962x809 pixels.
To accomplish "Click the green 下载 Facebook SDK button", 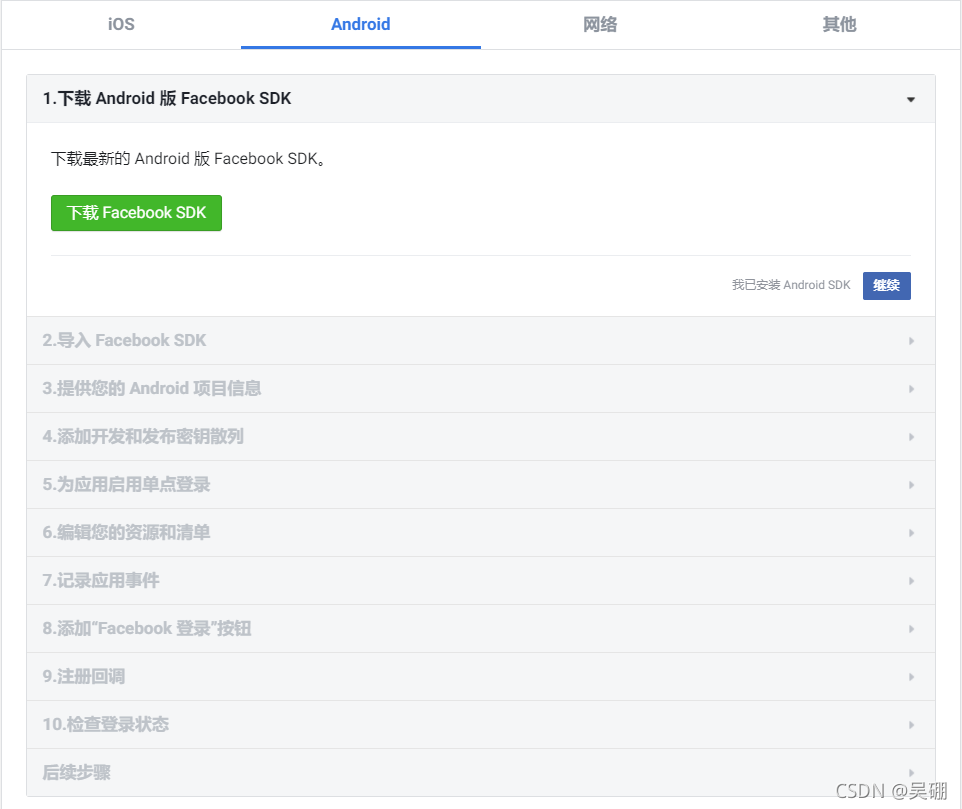I will [x=136, y=213].
